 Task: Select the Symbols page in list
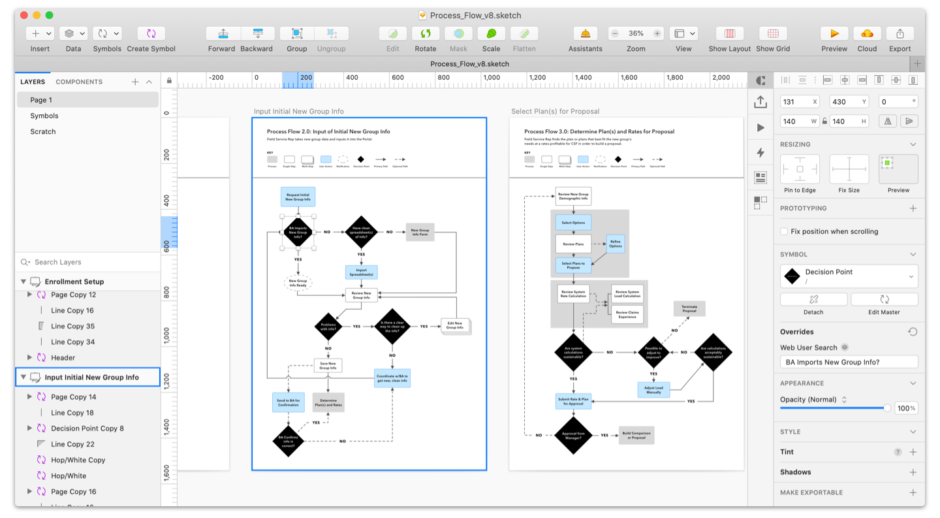pyautogui.click(x=44, y=116)
